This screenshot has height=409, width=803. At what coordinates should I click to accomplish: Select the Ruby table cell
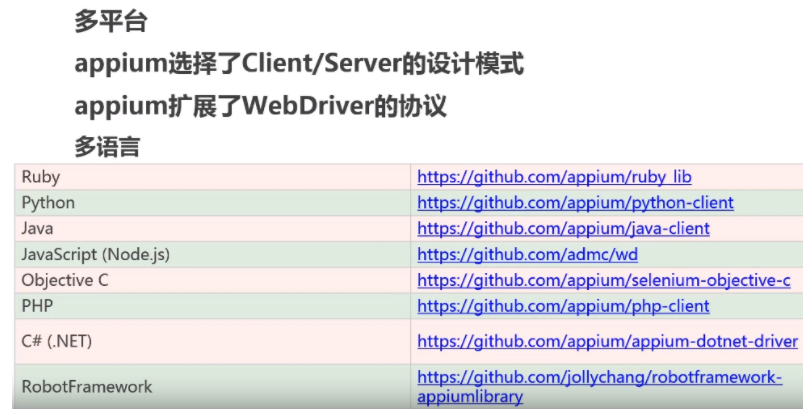tap(213, 177)
